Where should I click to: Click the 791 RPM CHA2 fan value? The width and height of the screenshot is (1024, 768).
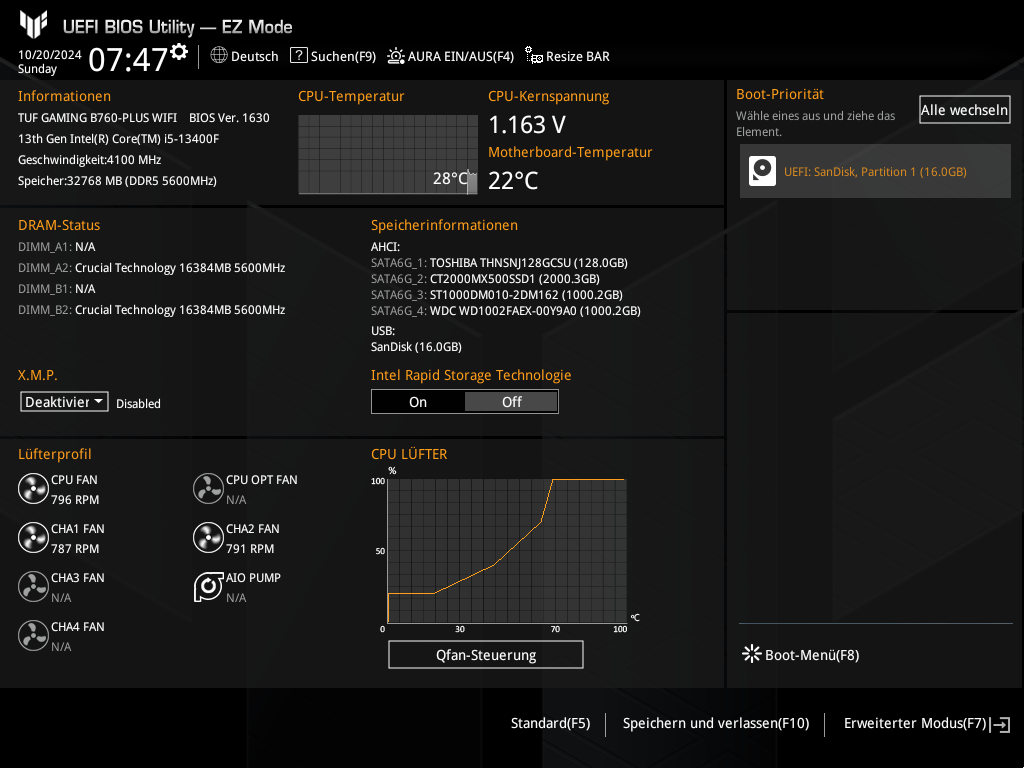(x=250, y=549)
